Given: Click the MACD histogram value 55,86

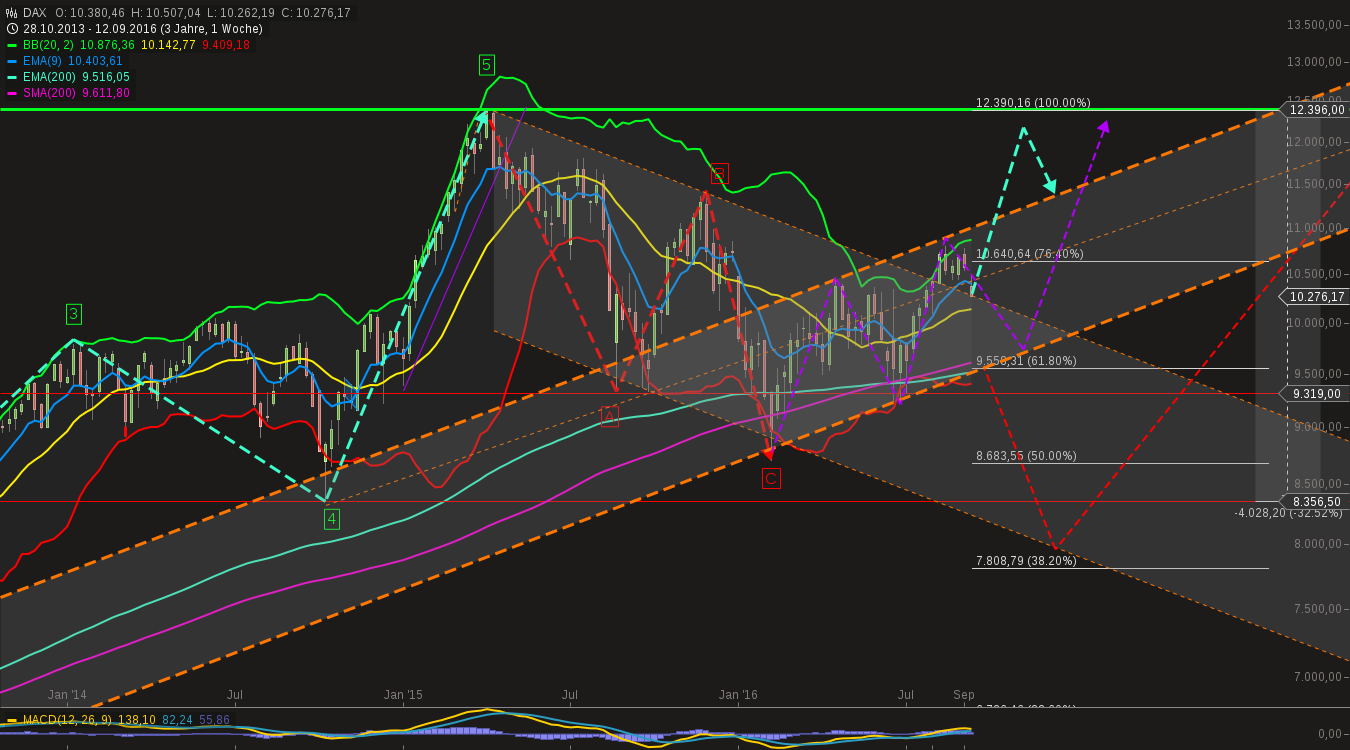Looking at the screenshot, I should [x=214, y=720].
